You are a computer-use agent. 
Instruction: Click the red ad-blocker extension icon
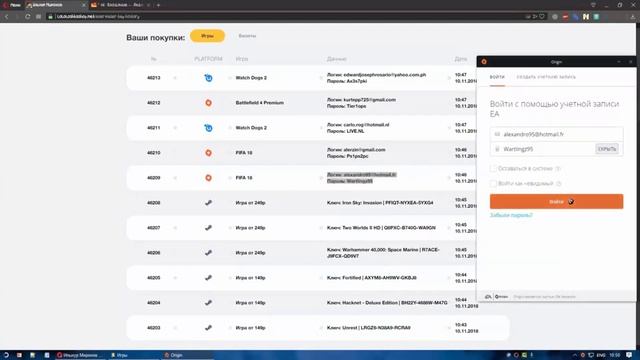click(565, 17)
